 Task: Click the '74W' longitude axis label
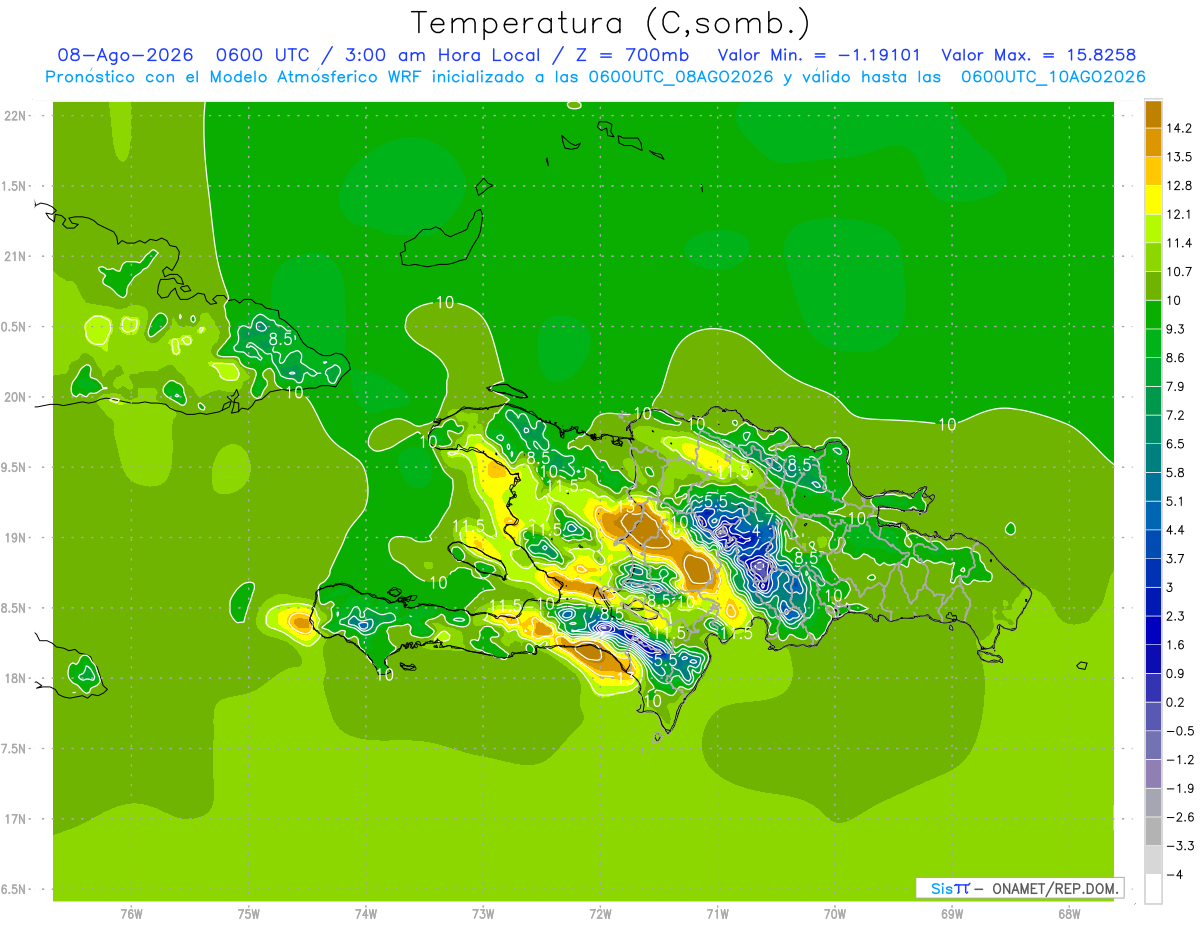[366, 915]
